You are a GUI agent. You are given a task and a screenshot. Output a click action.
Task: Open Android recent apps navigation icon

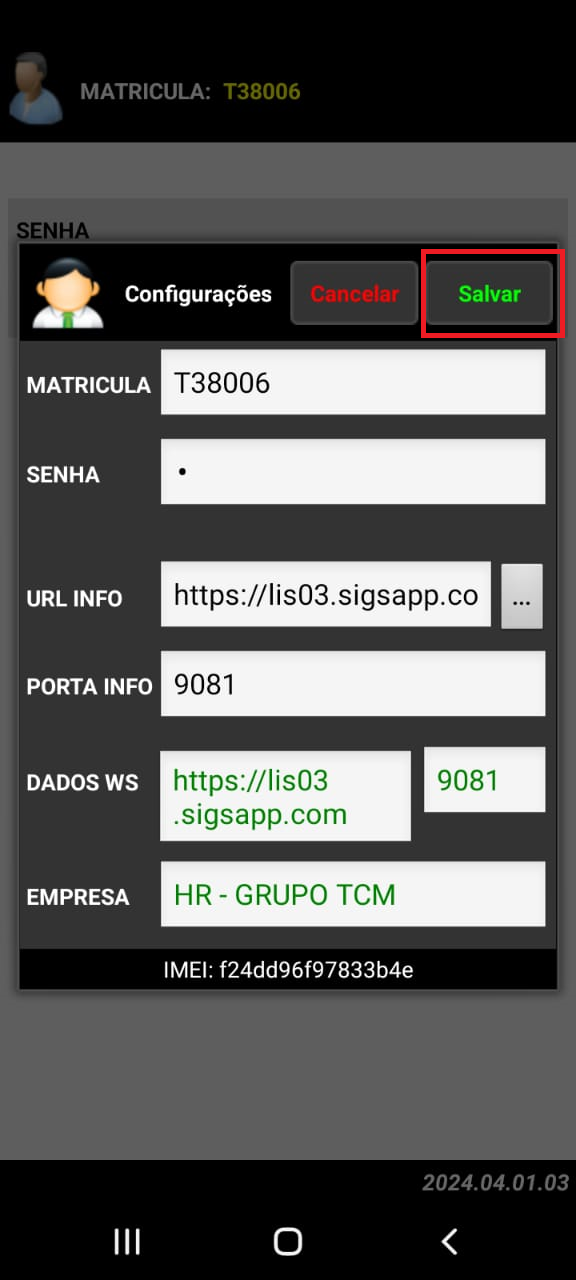coord(127,1241)
